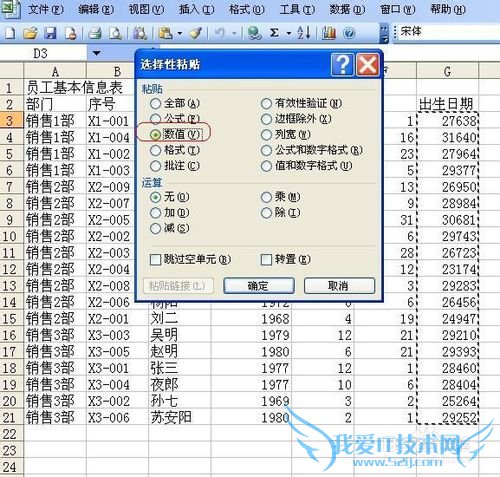
Task: Click the Research binoculars icon
Action: (x=140, y=33)
